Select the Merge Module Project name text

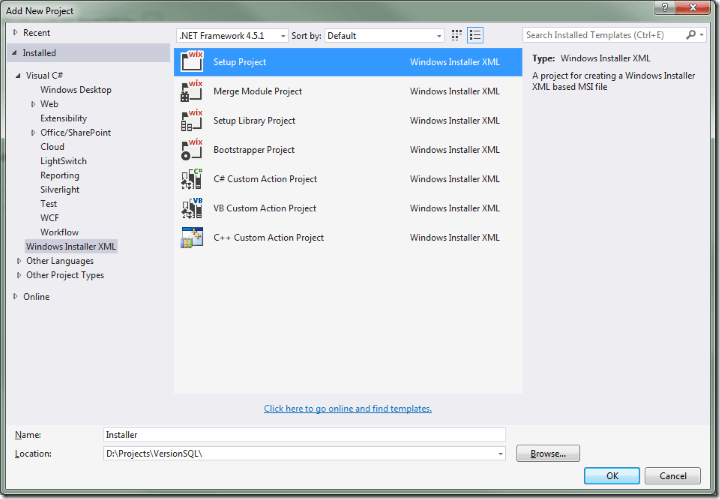(x=258, y=91)
